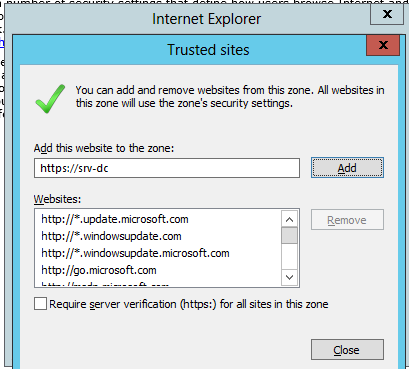Select http://*.windowsupdate.microsoft.com entry
This screenshot has width=409, height=369.
(135, 253)
